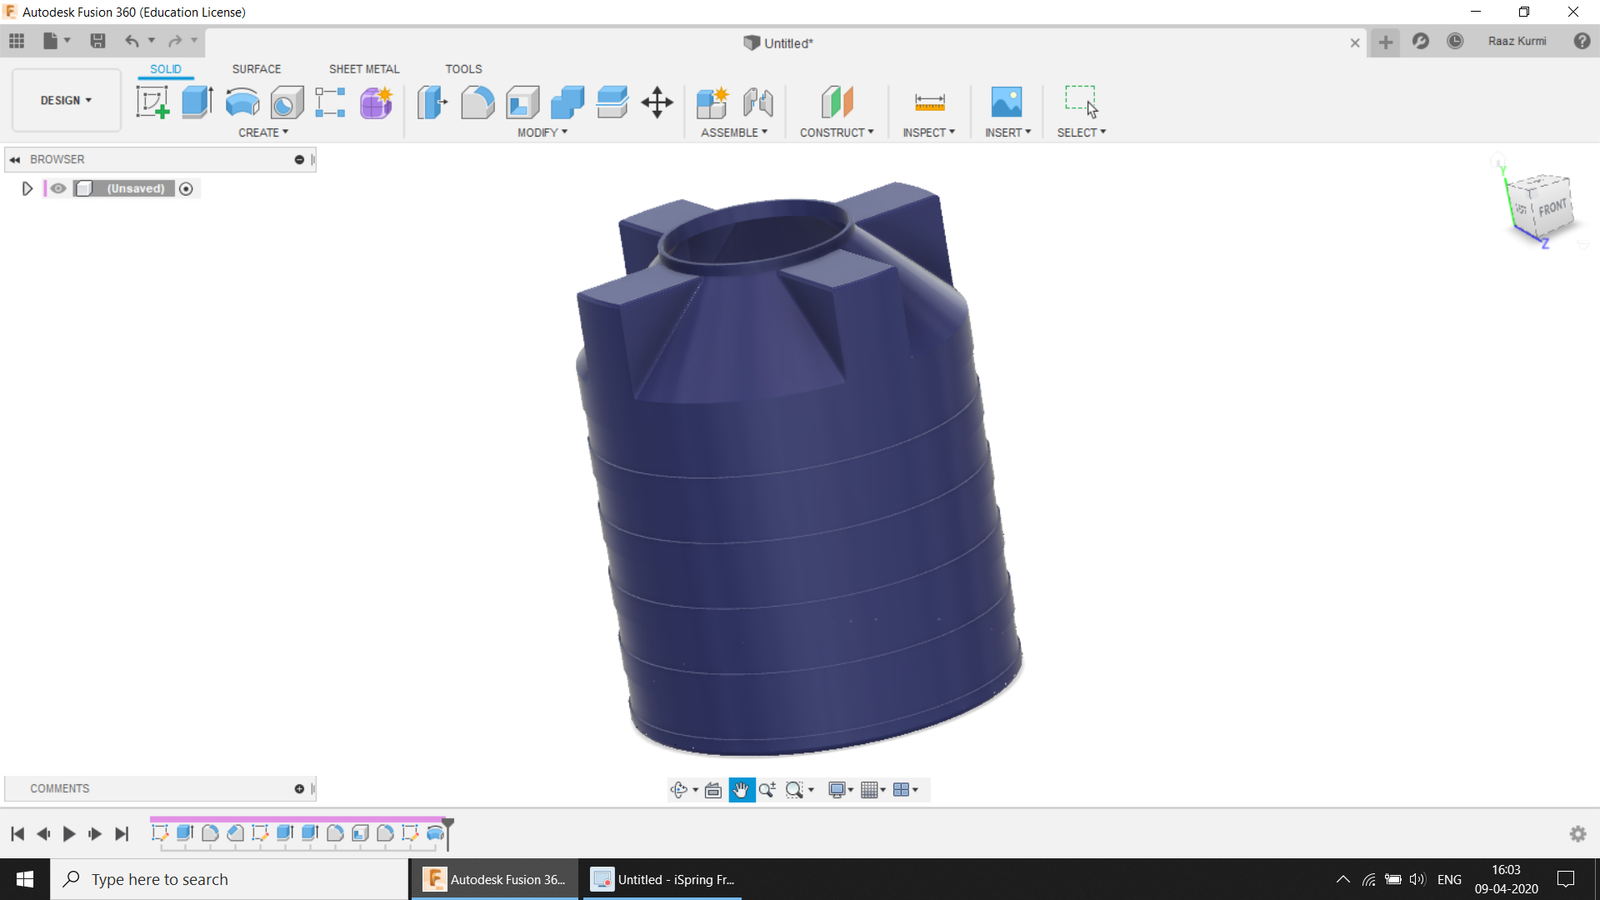Select the Combine tool
This screenshot has width=1600, height=900.
567,102
